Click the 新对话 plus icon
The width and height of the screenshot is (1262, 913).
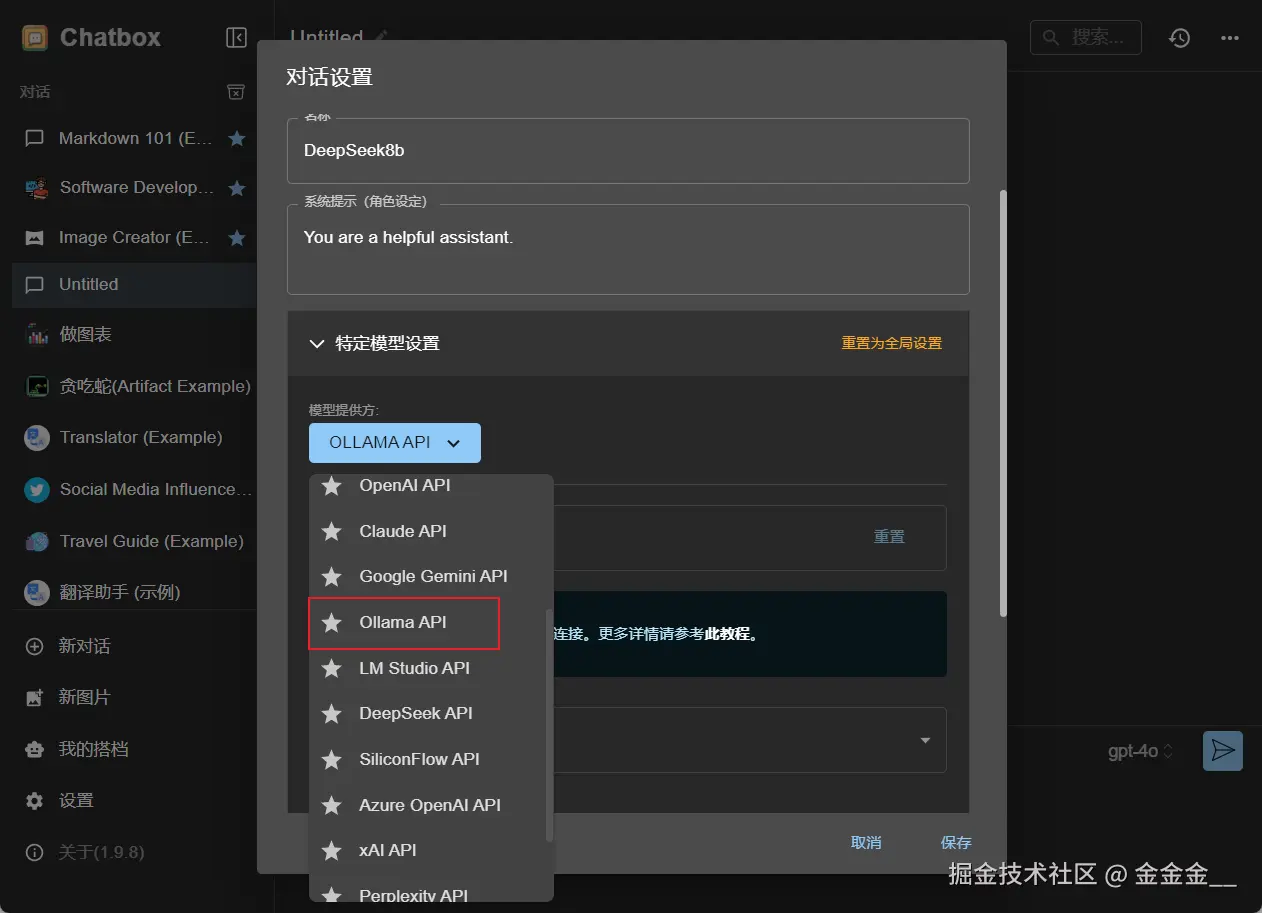pos(35,647)
